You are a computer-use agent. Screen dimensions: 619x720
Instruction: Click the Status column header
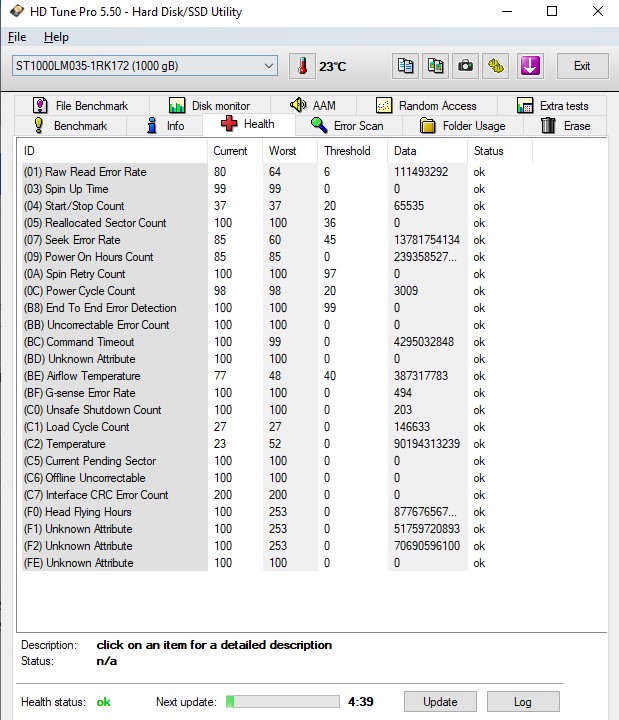point(500,151)
